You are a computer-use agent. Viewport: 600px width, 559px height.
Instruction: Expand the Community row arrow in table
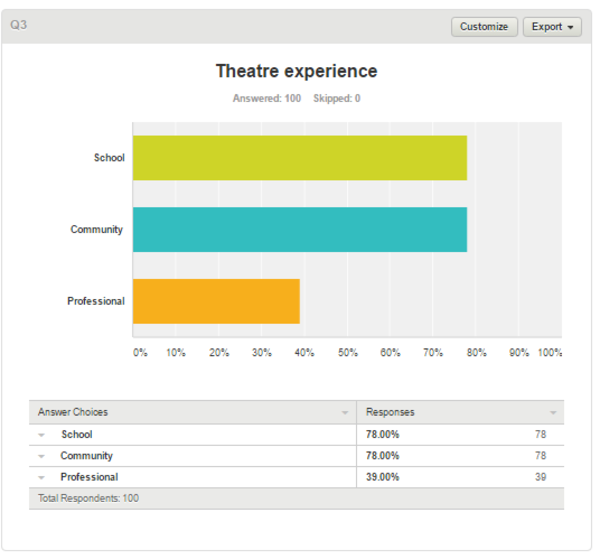pyautogui.click(x=42, y=456)
